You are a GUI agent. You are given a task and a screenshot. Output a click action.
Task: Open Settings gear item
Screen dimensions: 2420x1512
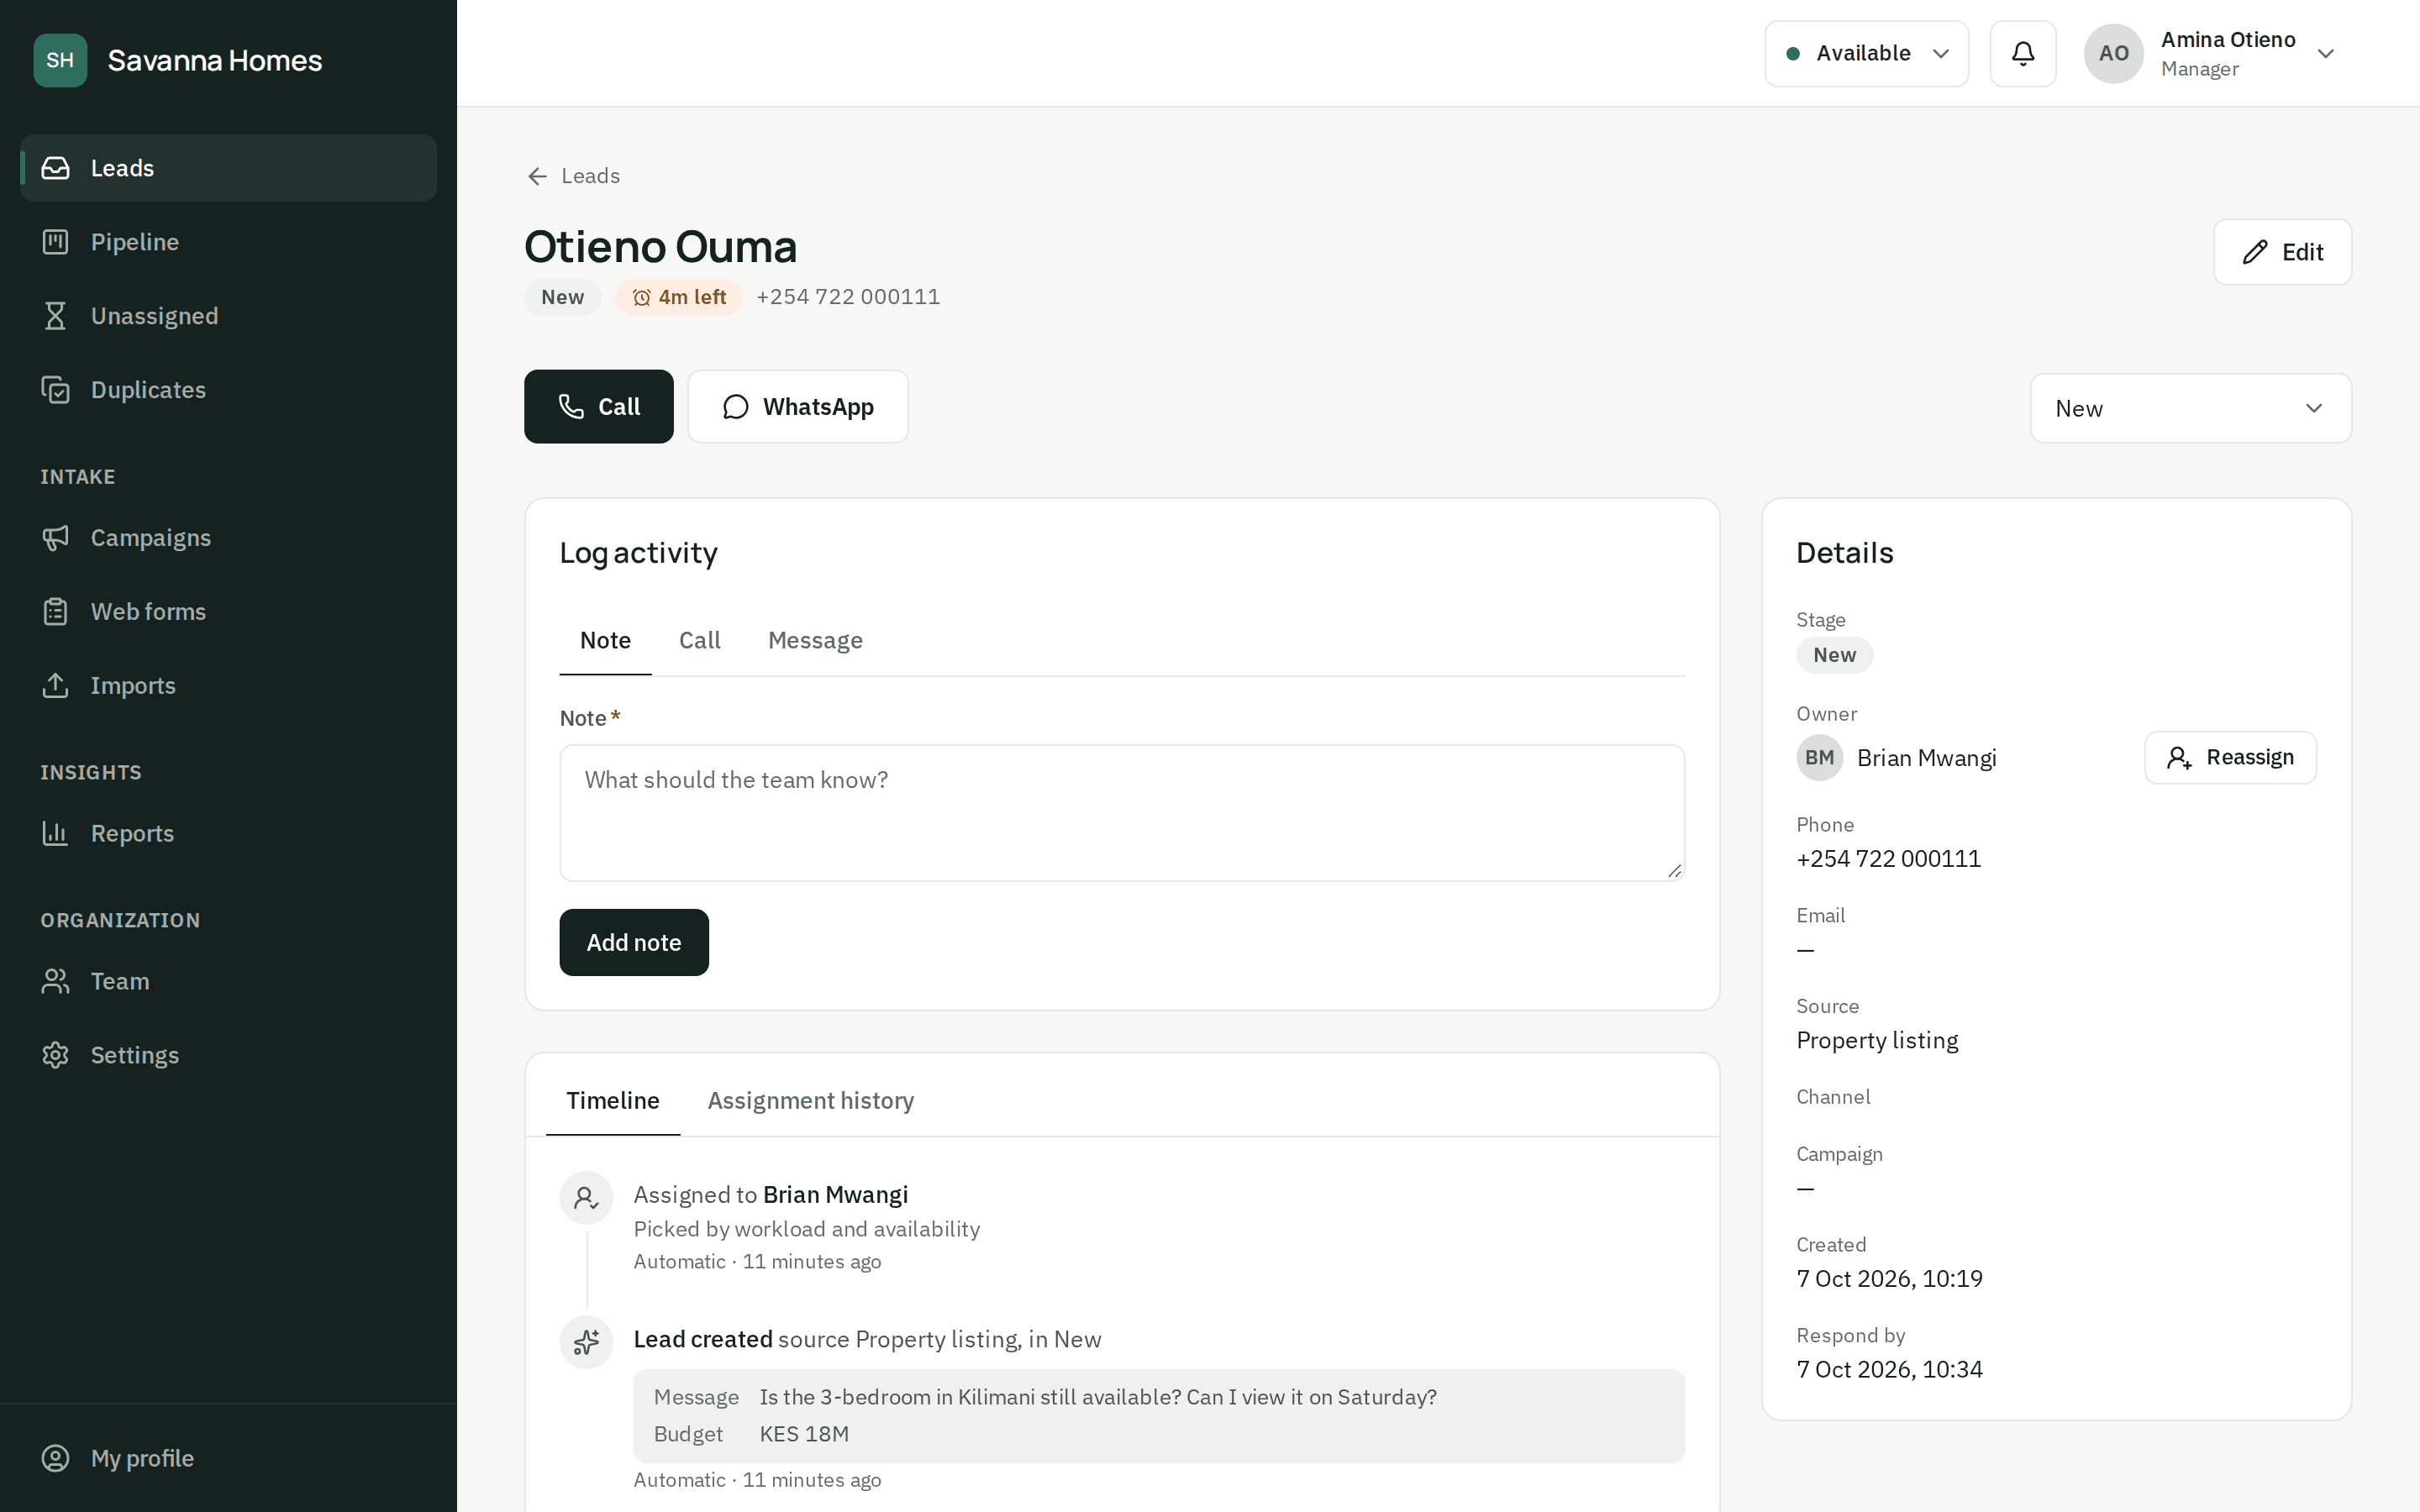(228, 1056)
